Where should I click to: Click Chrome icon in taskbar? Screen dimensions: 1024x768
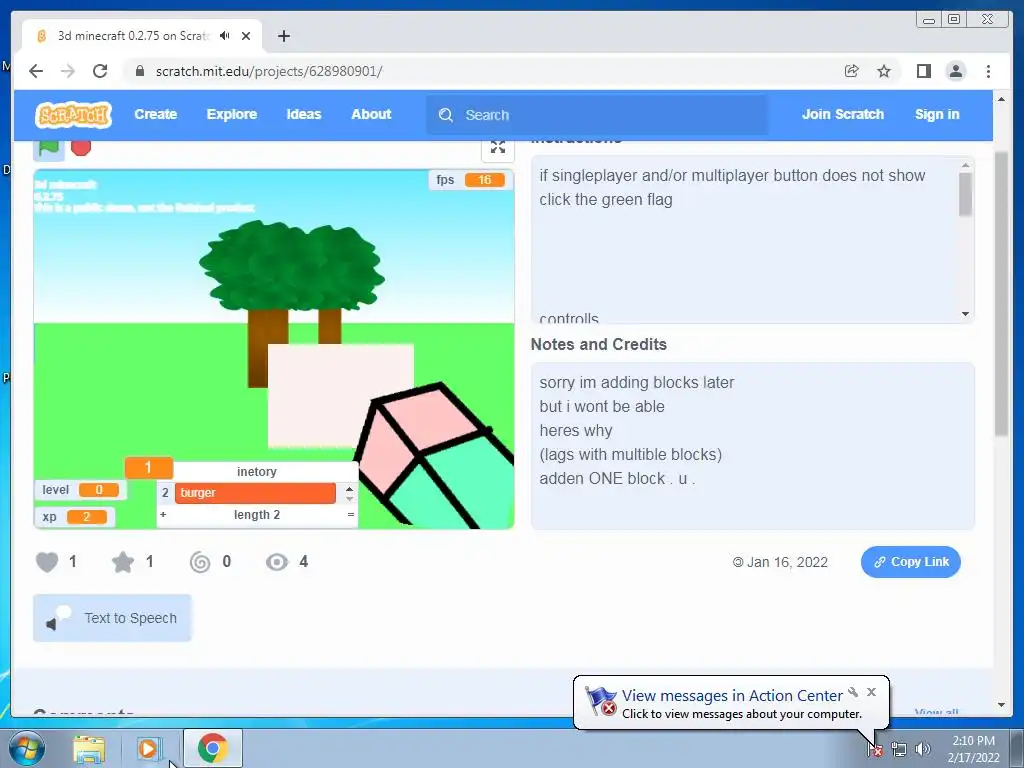[x=213, y=748]
